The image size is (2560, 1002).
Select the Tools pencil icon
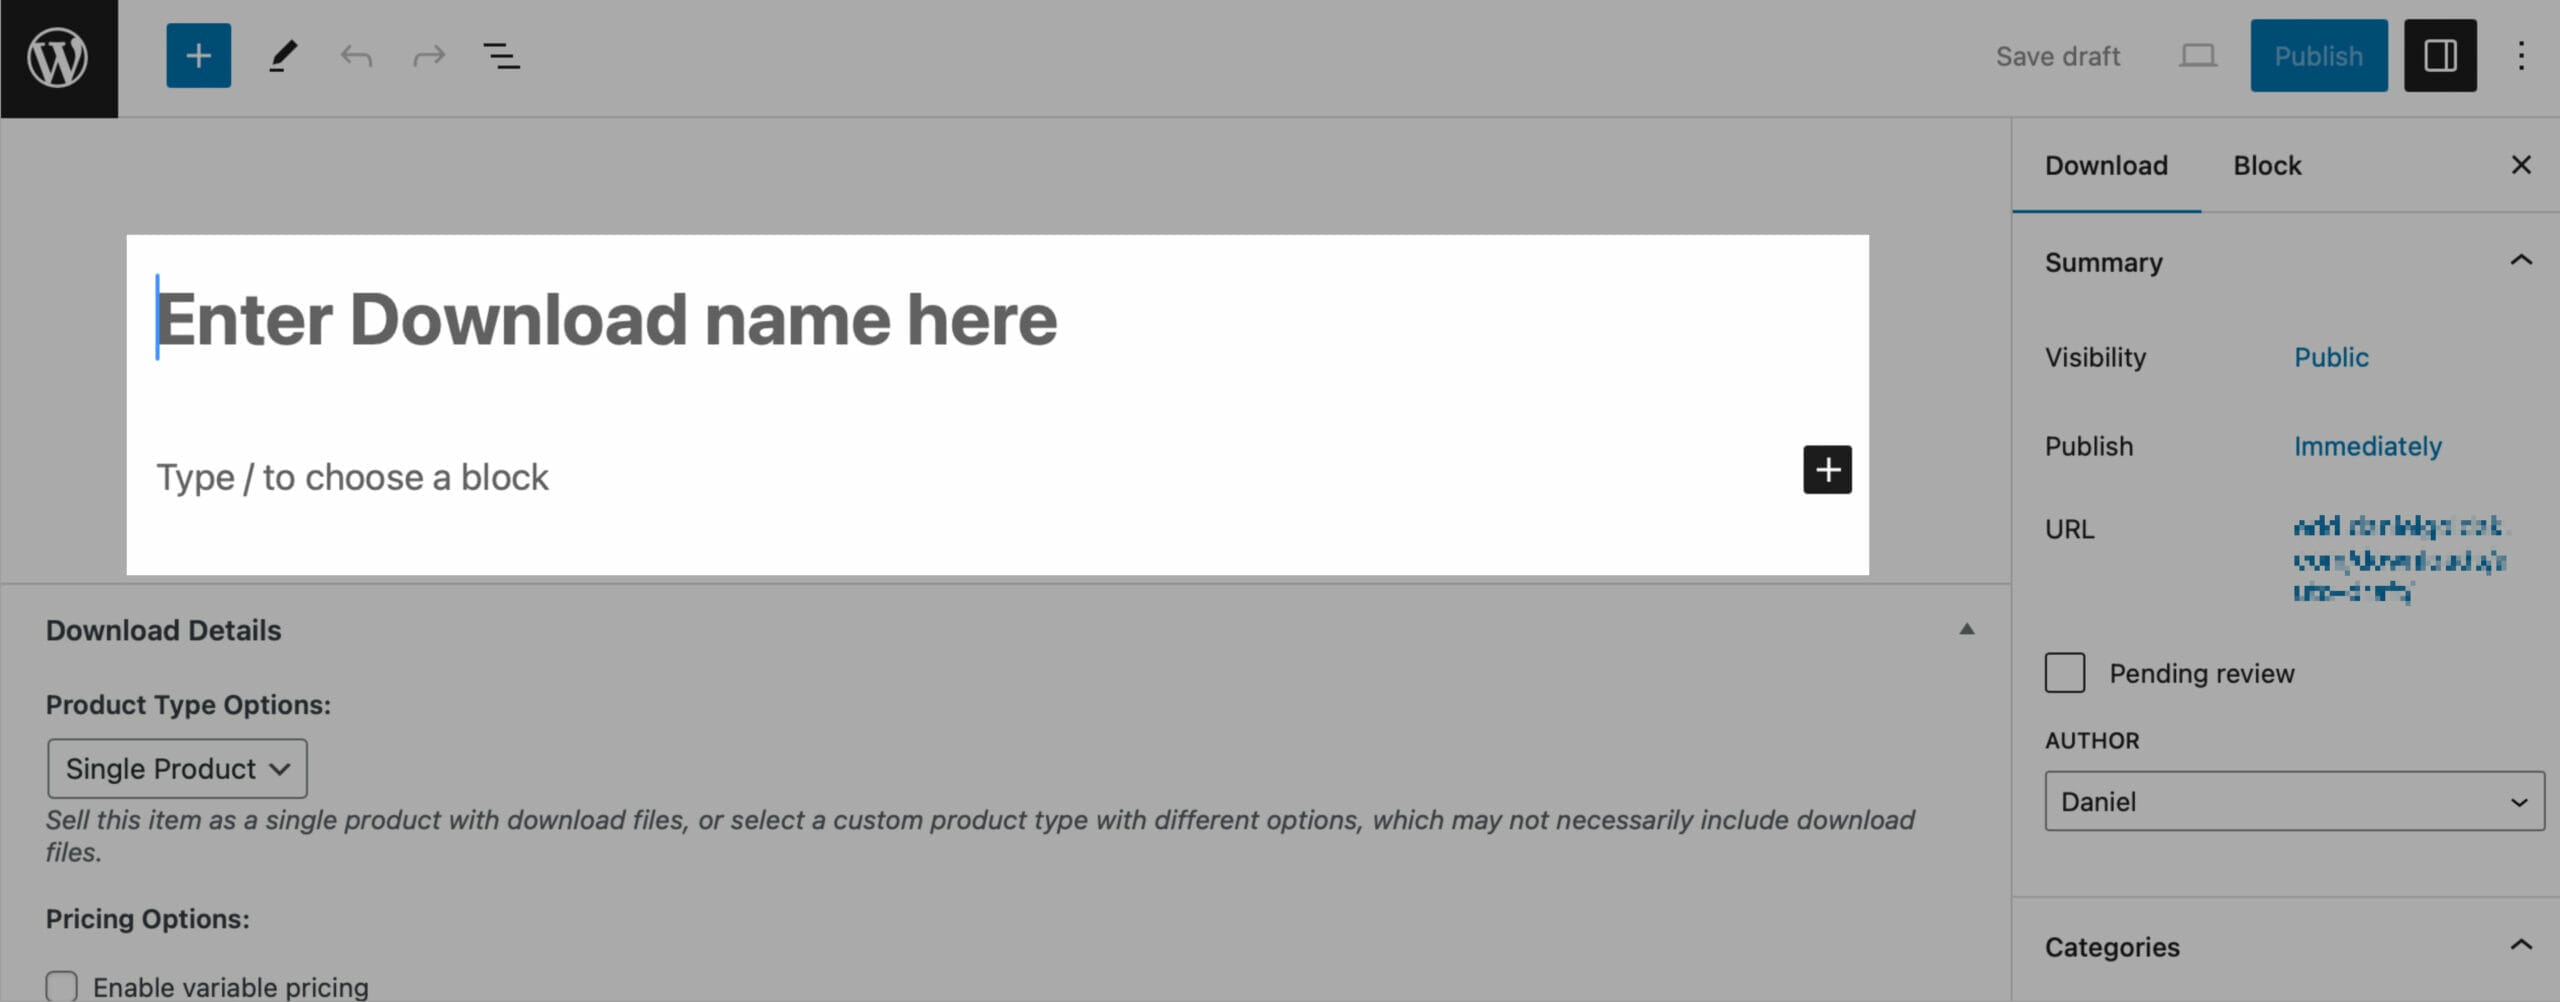[282, 55]
